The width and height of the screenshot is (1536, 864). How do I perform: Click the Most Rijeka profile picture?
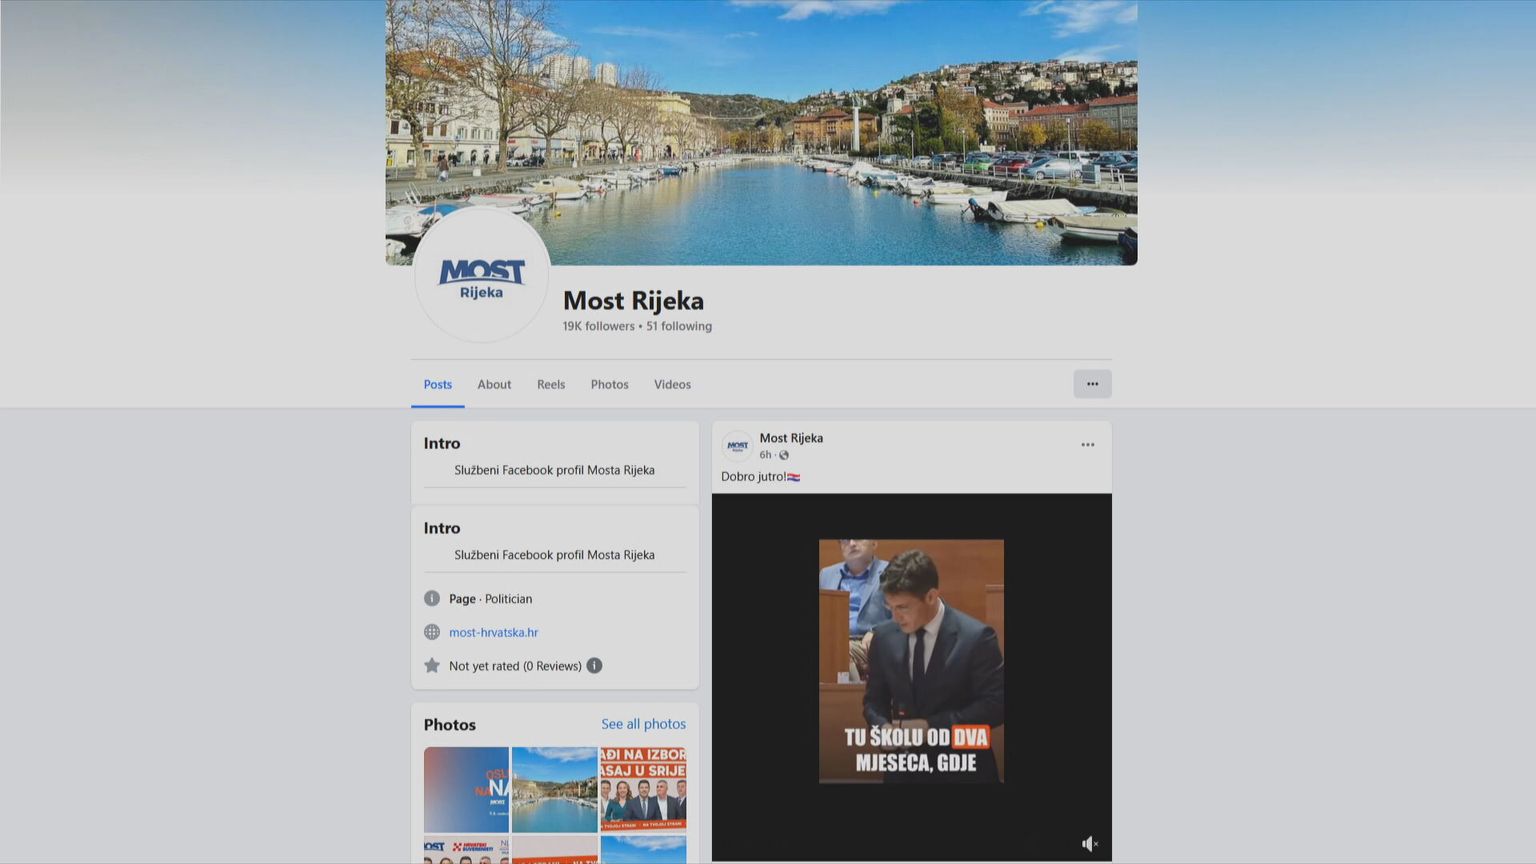click(x=481, y=276)
